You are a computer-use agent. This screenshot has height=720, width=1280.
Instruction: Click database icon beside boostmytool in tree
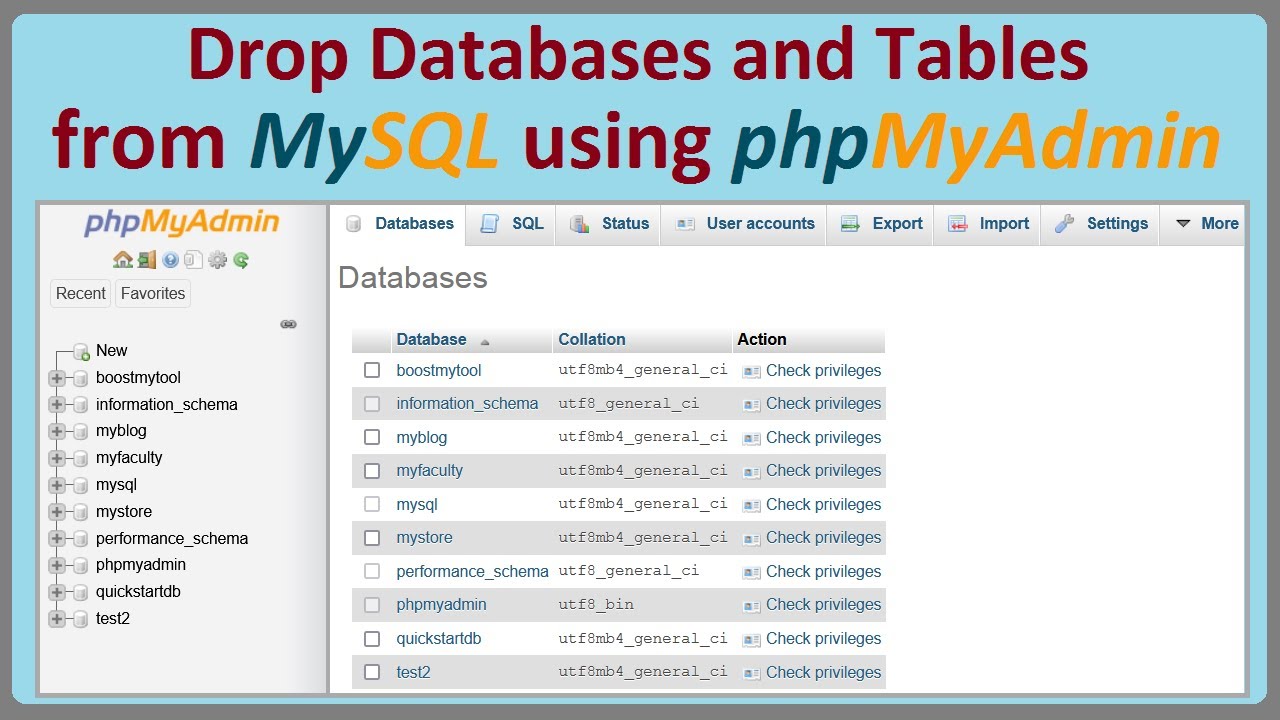pyautogui.click(x=81, y=378)
